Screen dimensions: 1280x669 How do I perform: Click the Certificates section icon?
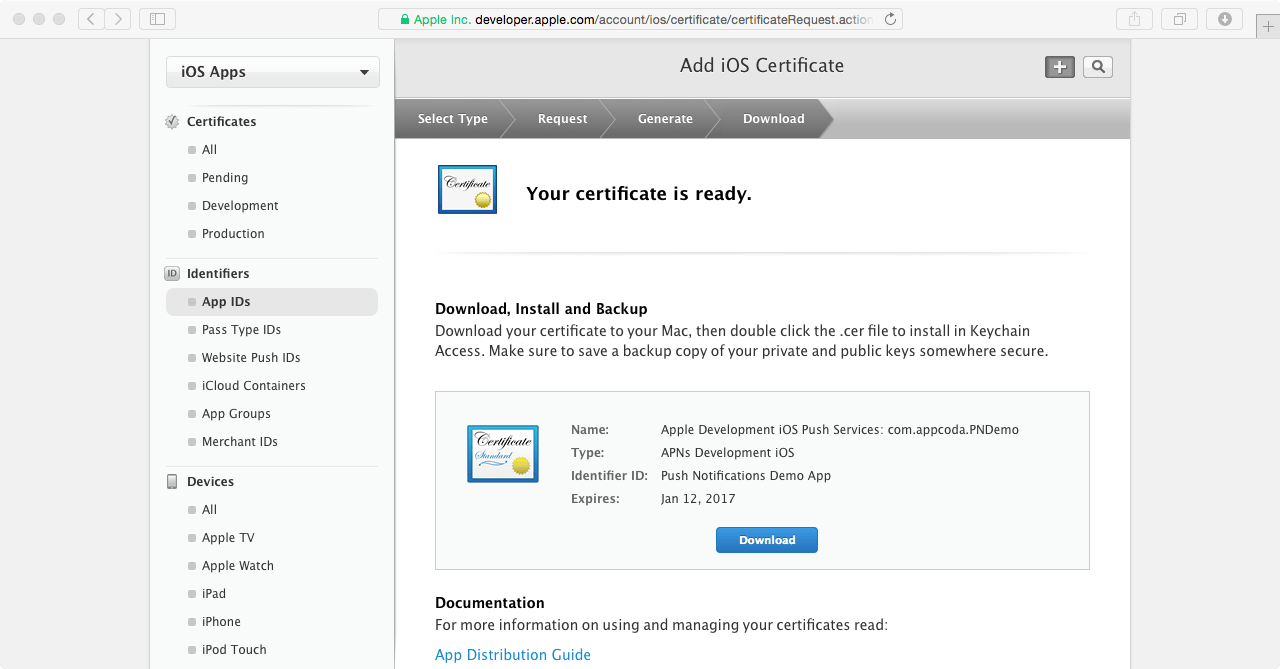(172, 122)
